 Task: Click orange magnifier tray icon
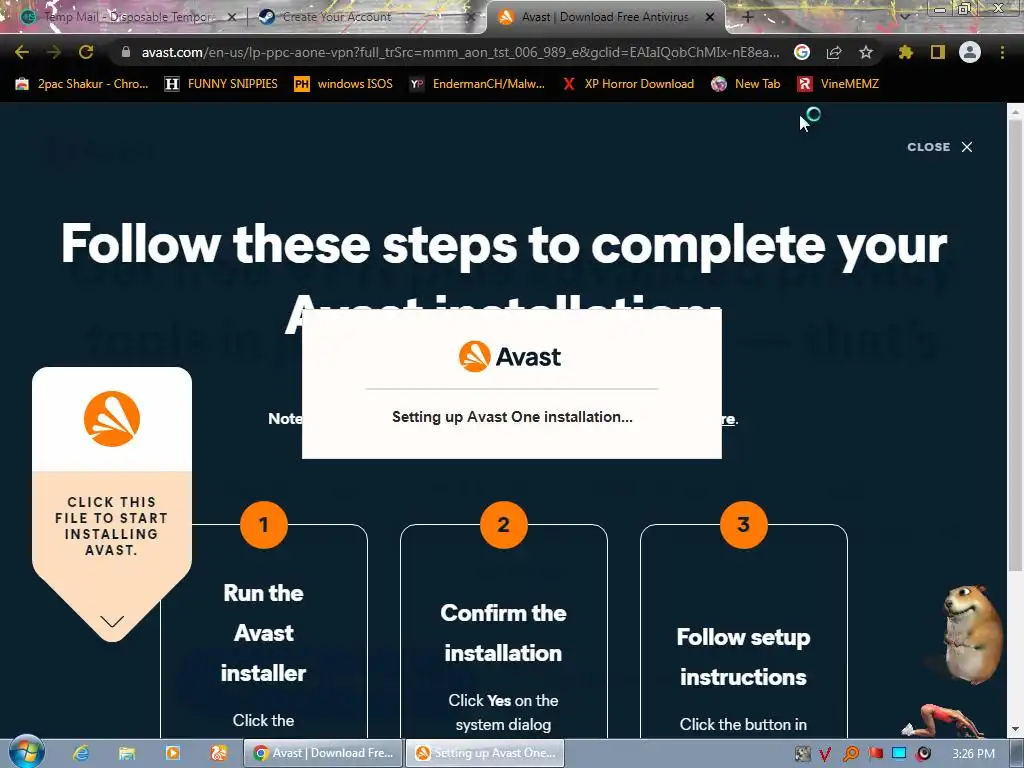pos(850,754)
